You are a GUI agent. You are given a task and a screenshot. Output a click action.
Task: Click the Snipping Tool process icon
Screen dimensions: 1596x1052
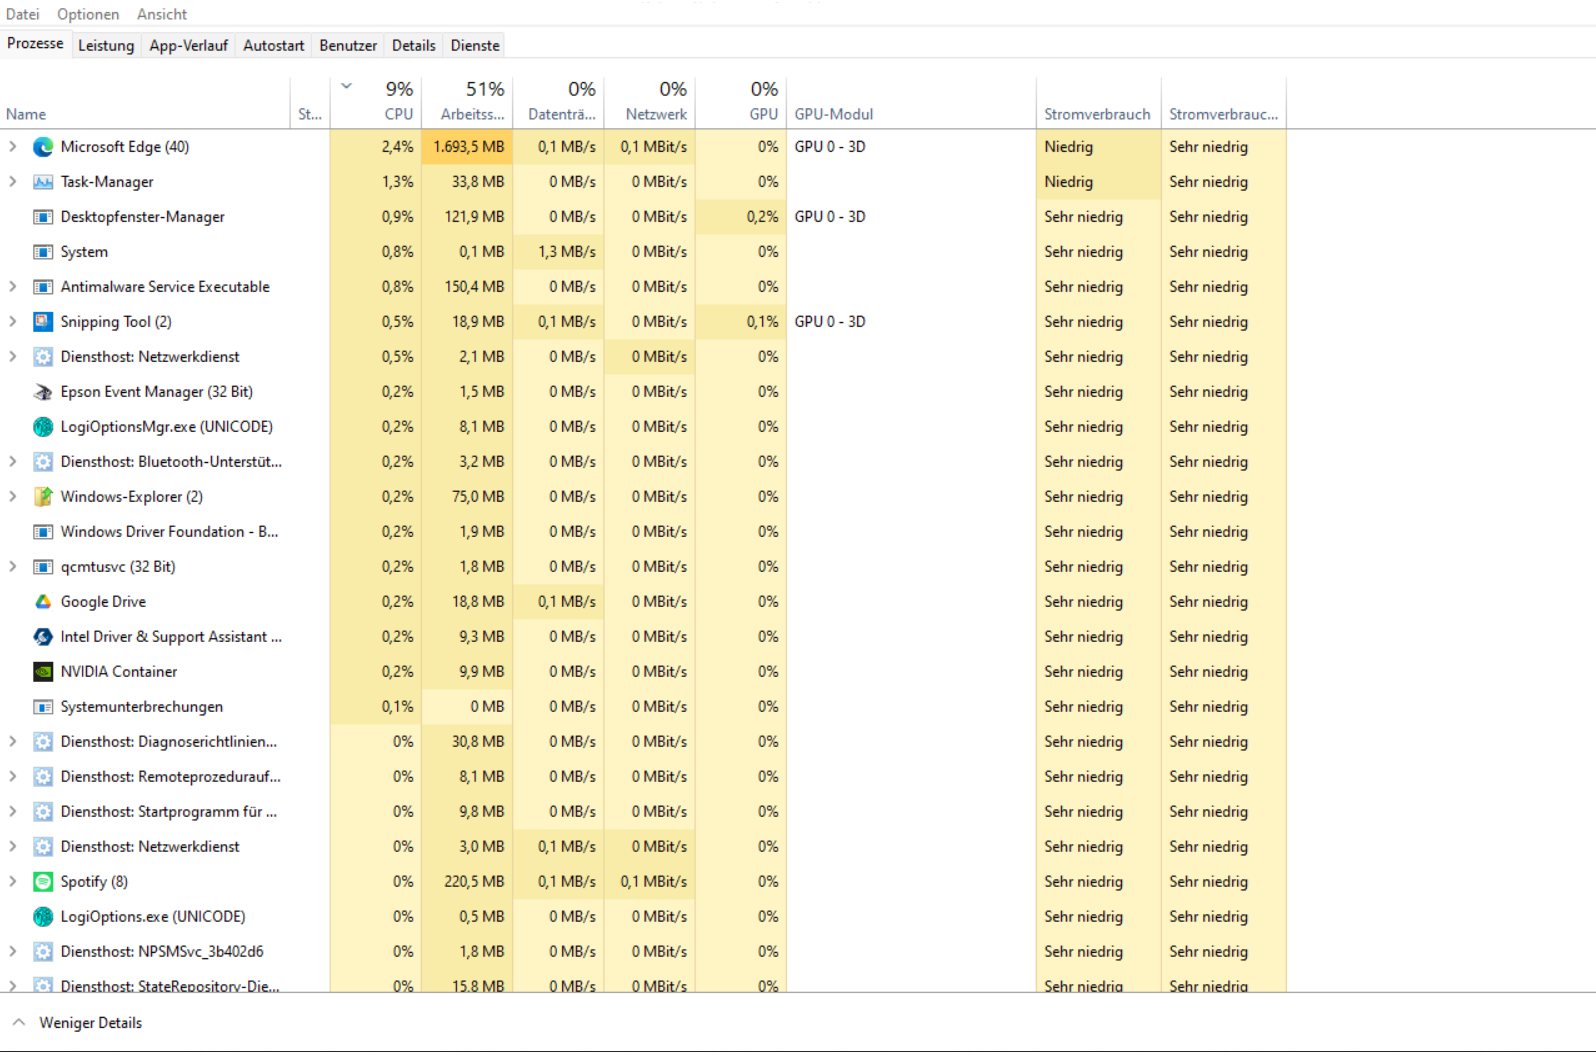pyautogui.click(x=43, y=322)
